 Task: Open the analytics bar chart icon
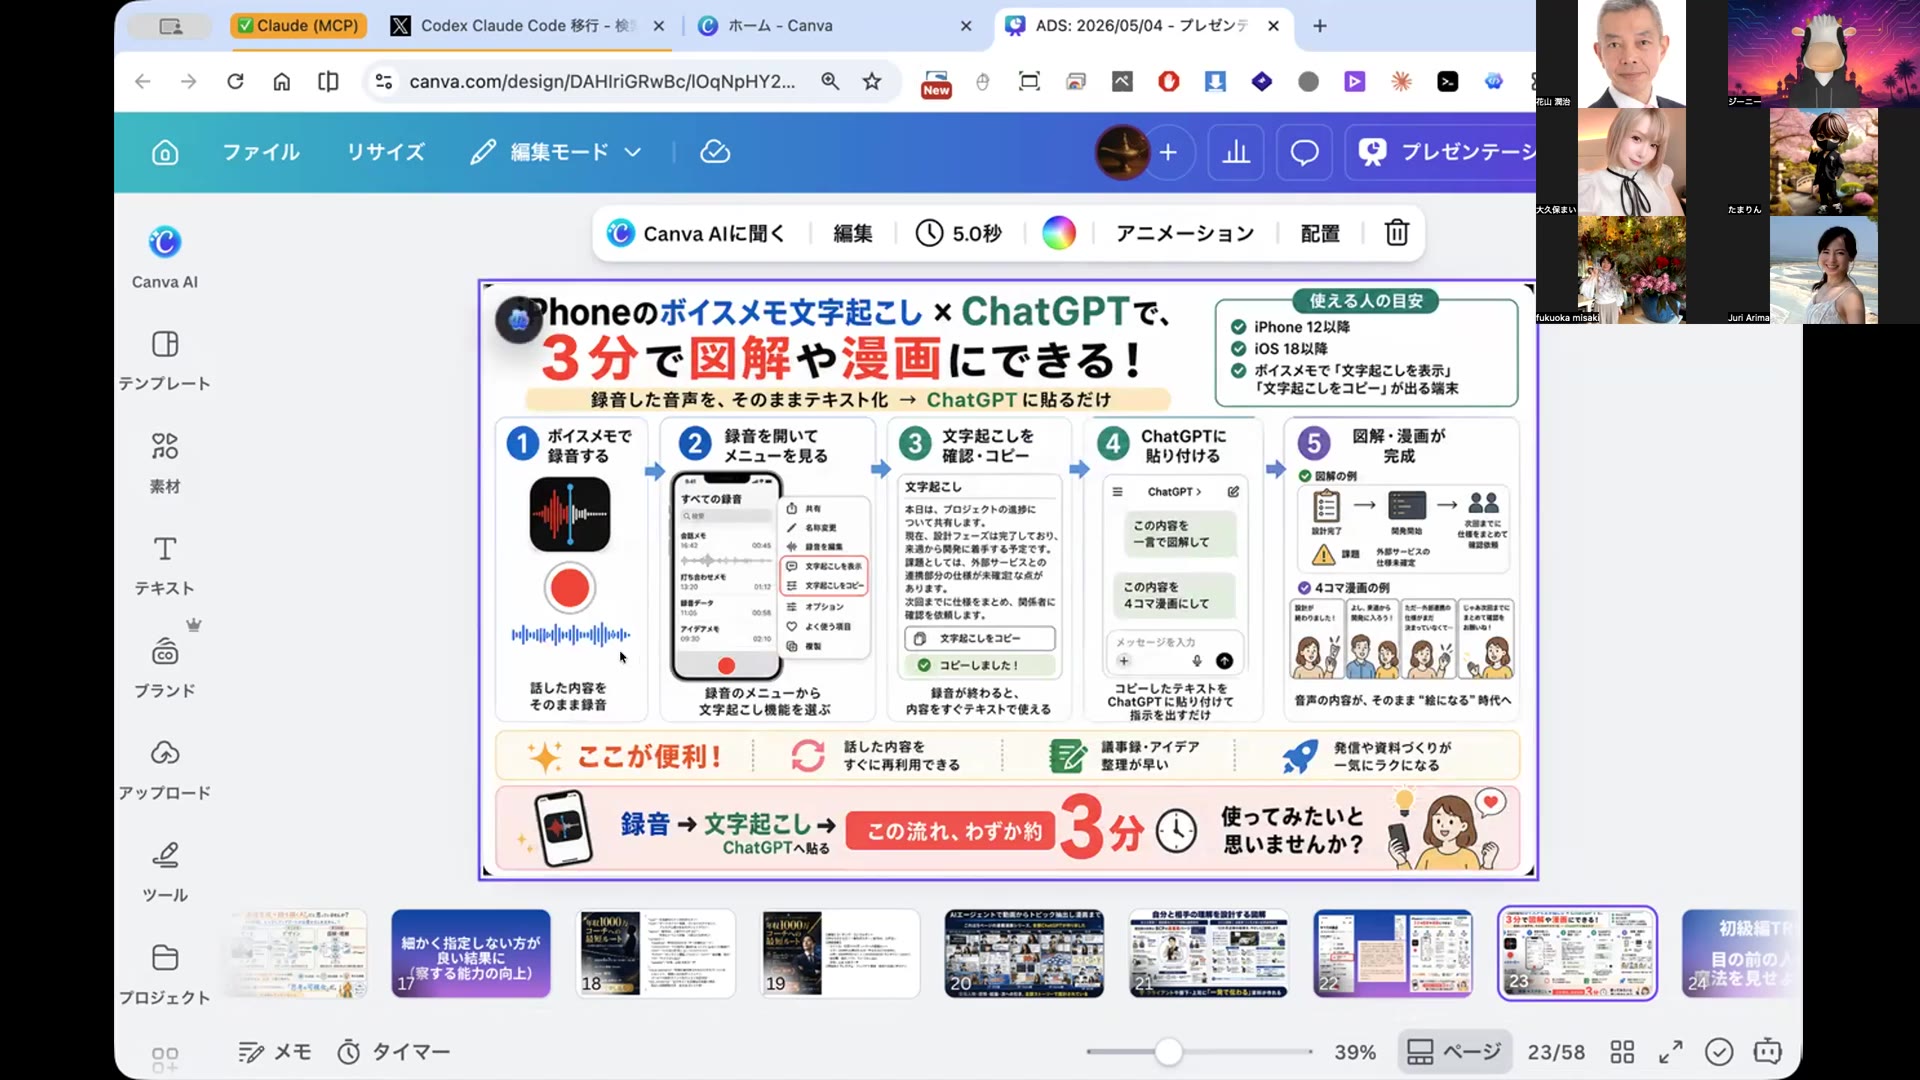(1236, 152)
